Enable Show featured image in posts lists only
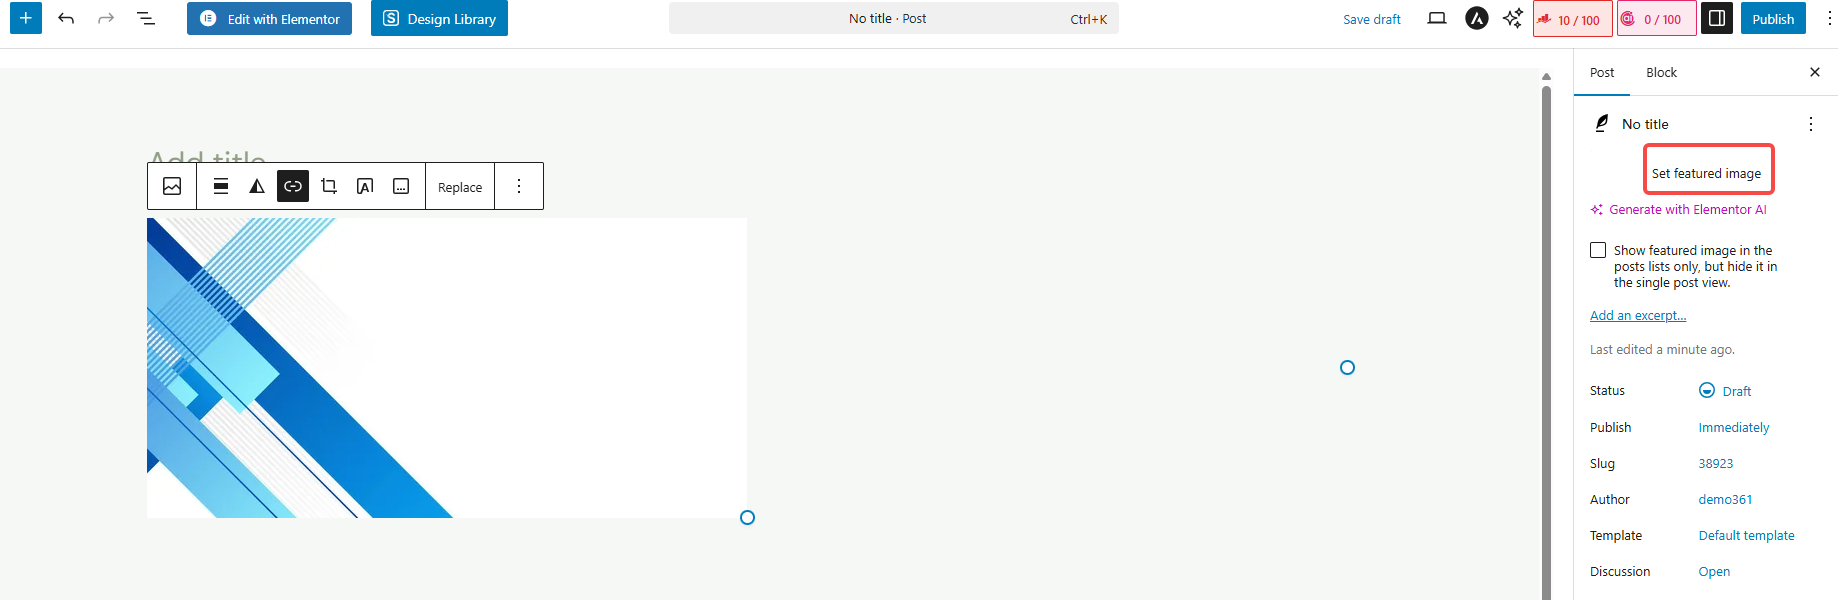The width and height of the screenshot is (1838, 600). [1598, 250]
